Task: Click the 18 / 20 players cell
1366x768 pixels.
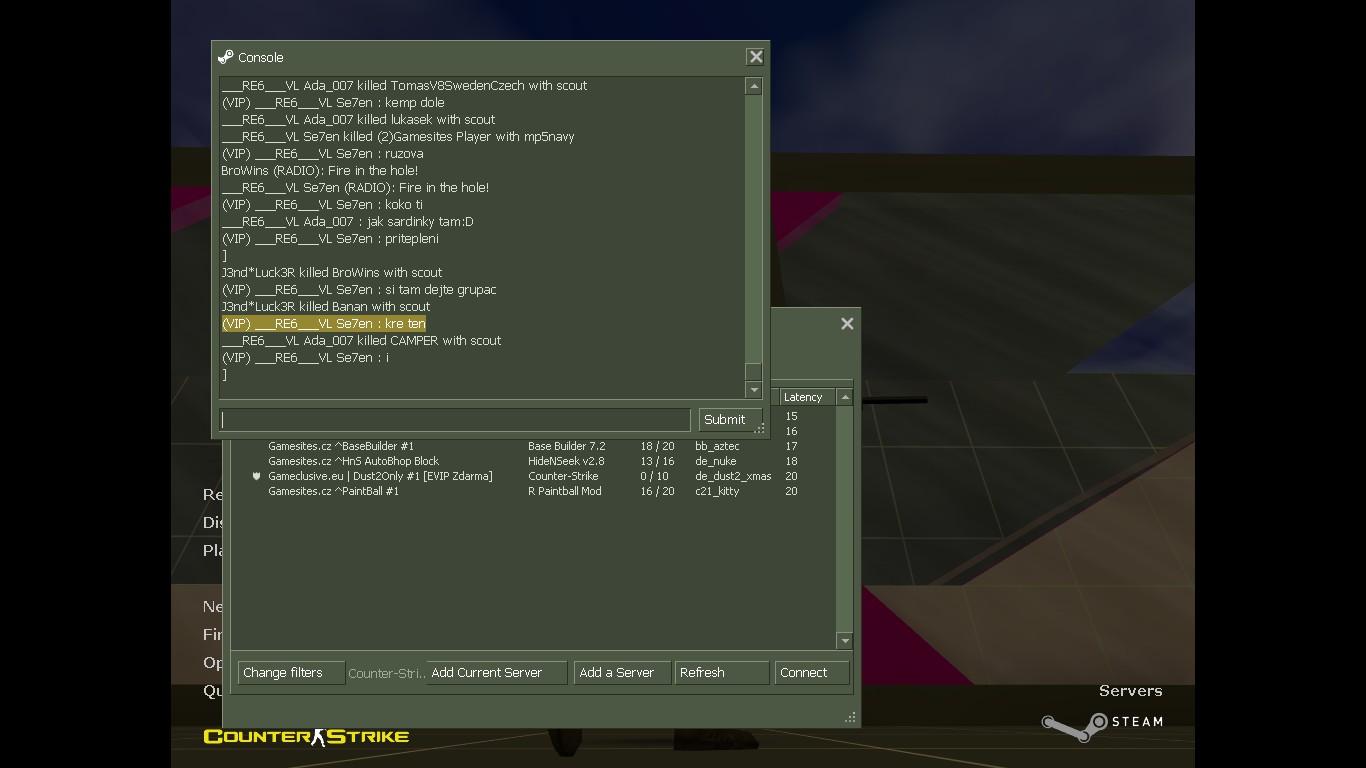Action: coord(657,446)
